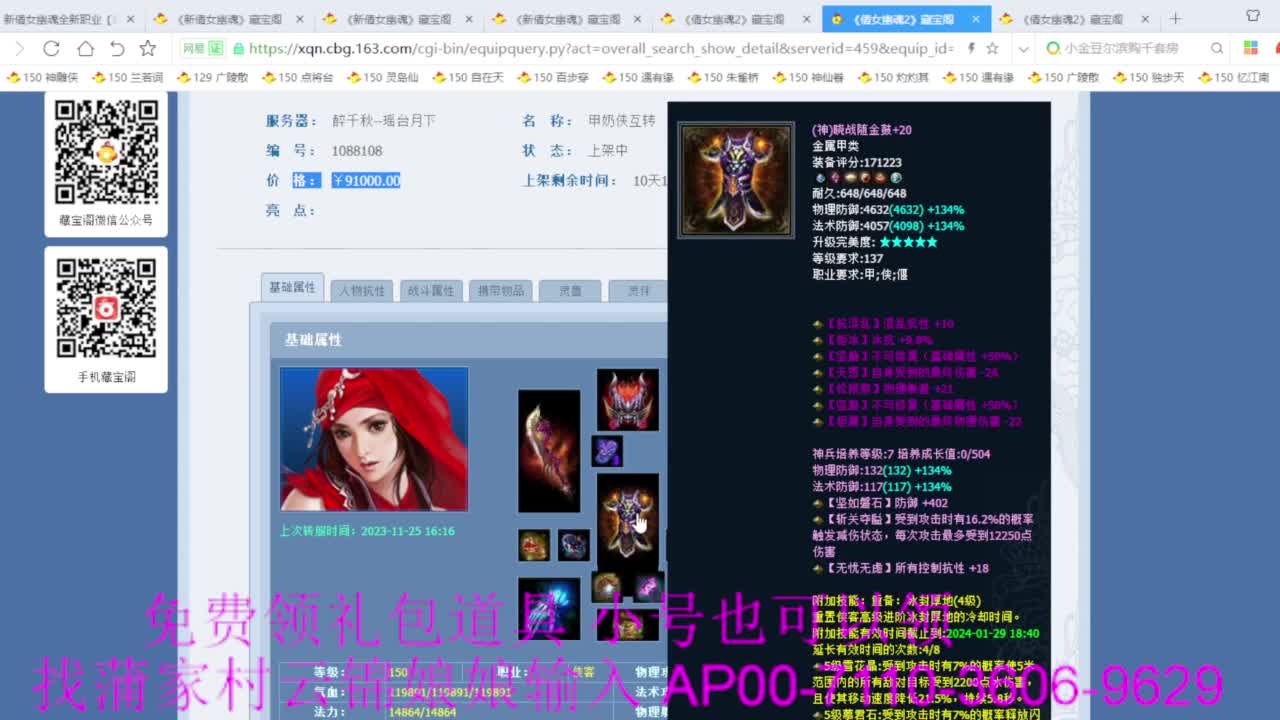Image resolution: width=1280 pixels, height=720 pixels.
Task: Switch to the 人物抗性 tab
Action: click(361, 290)
